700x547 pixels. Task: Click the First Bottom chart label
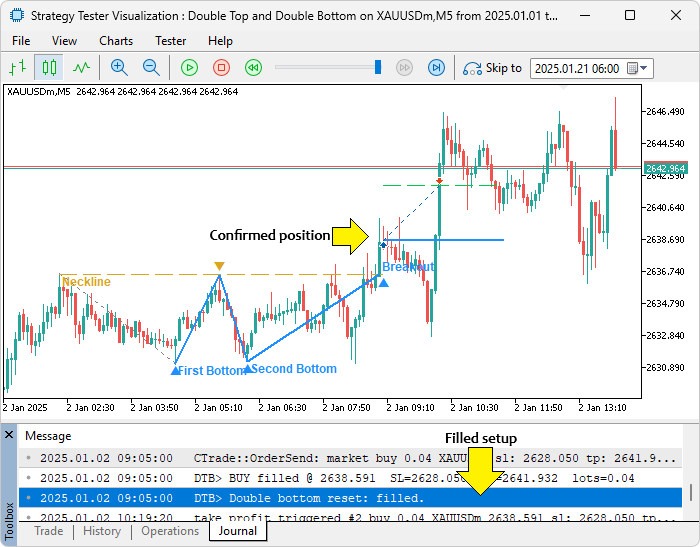tap(212, 371)
